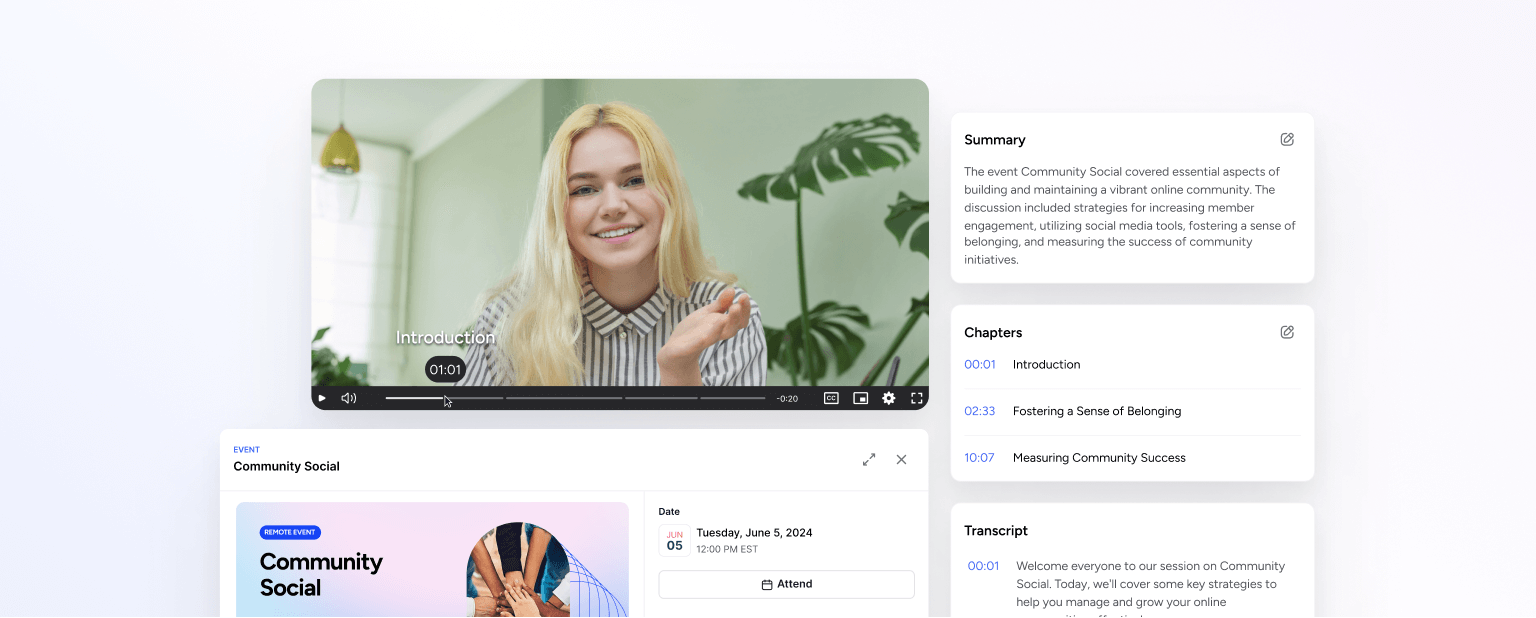Enable closed captions in the video player
This screenshot has height=618, width=1536.
(x=831, y=398)
